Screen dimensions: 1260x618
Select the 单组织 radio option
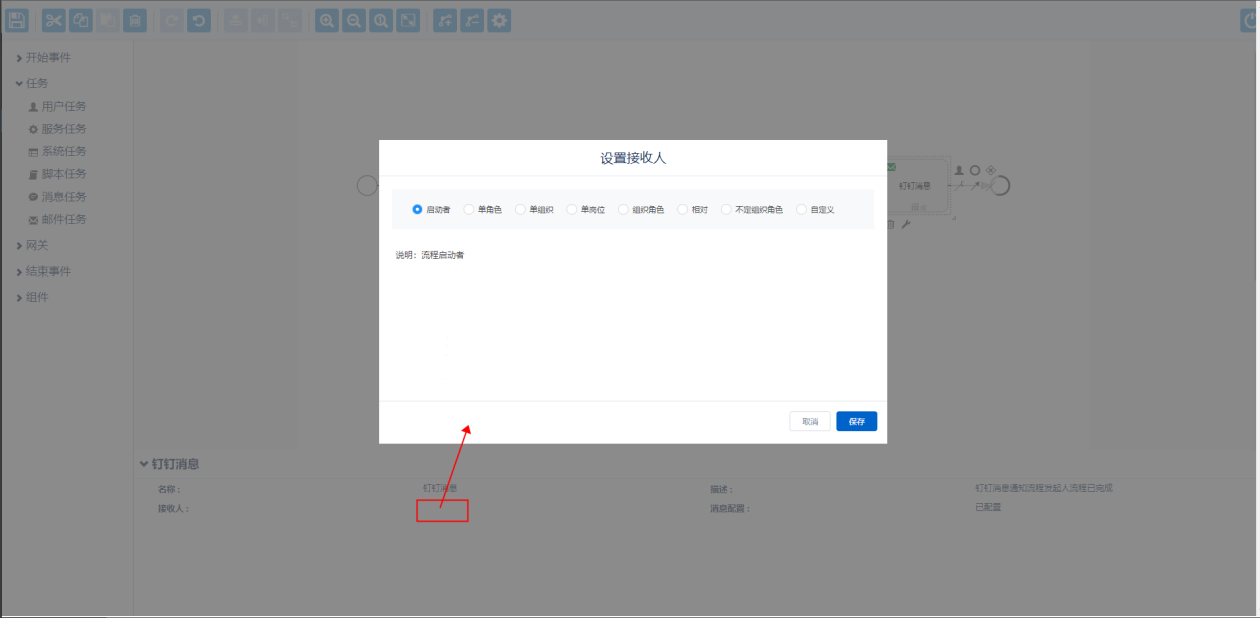pyautogui.click(x=520, y=210)
